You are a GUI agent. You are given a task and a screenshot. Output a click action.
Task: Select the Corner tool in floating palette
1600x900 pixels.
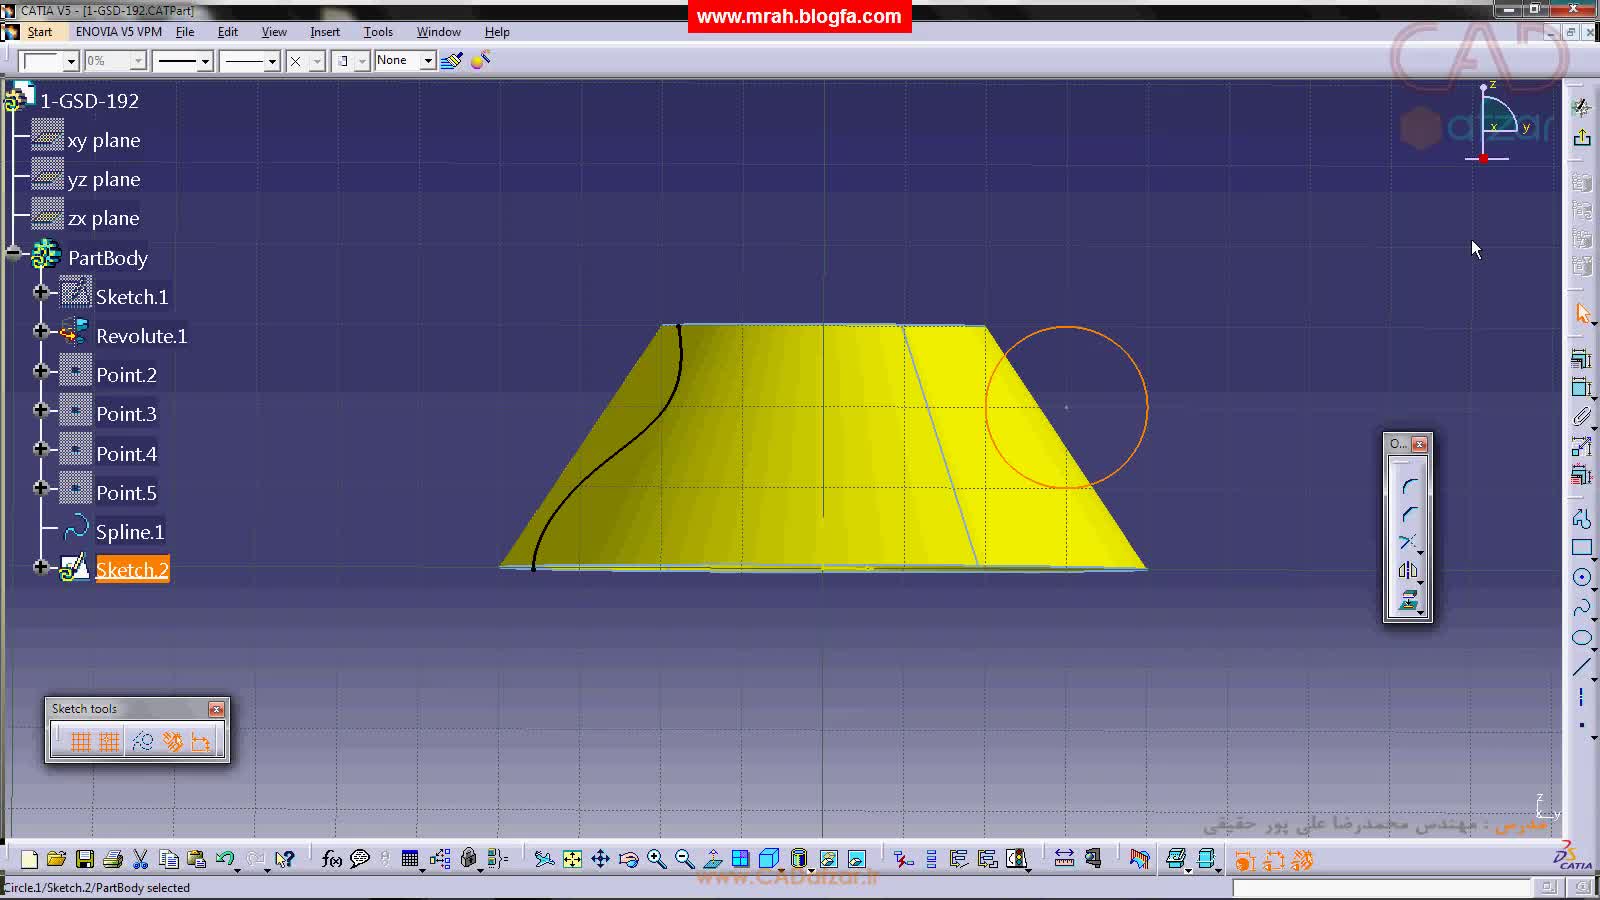pyautogui.click(x=1408, y=487)
